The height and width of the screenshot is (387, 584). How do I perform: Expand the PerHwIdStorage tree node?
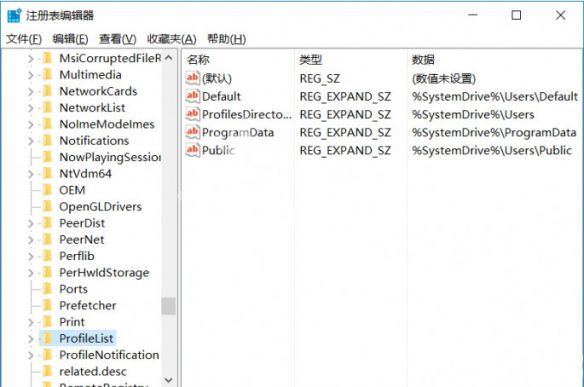[31, 273]
